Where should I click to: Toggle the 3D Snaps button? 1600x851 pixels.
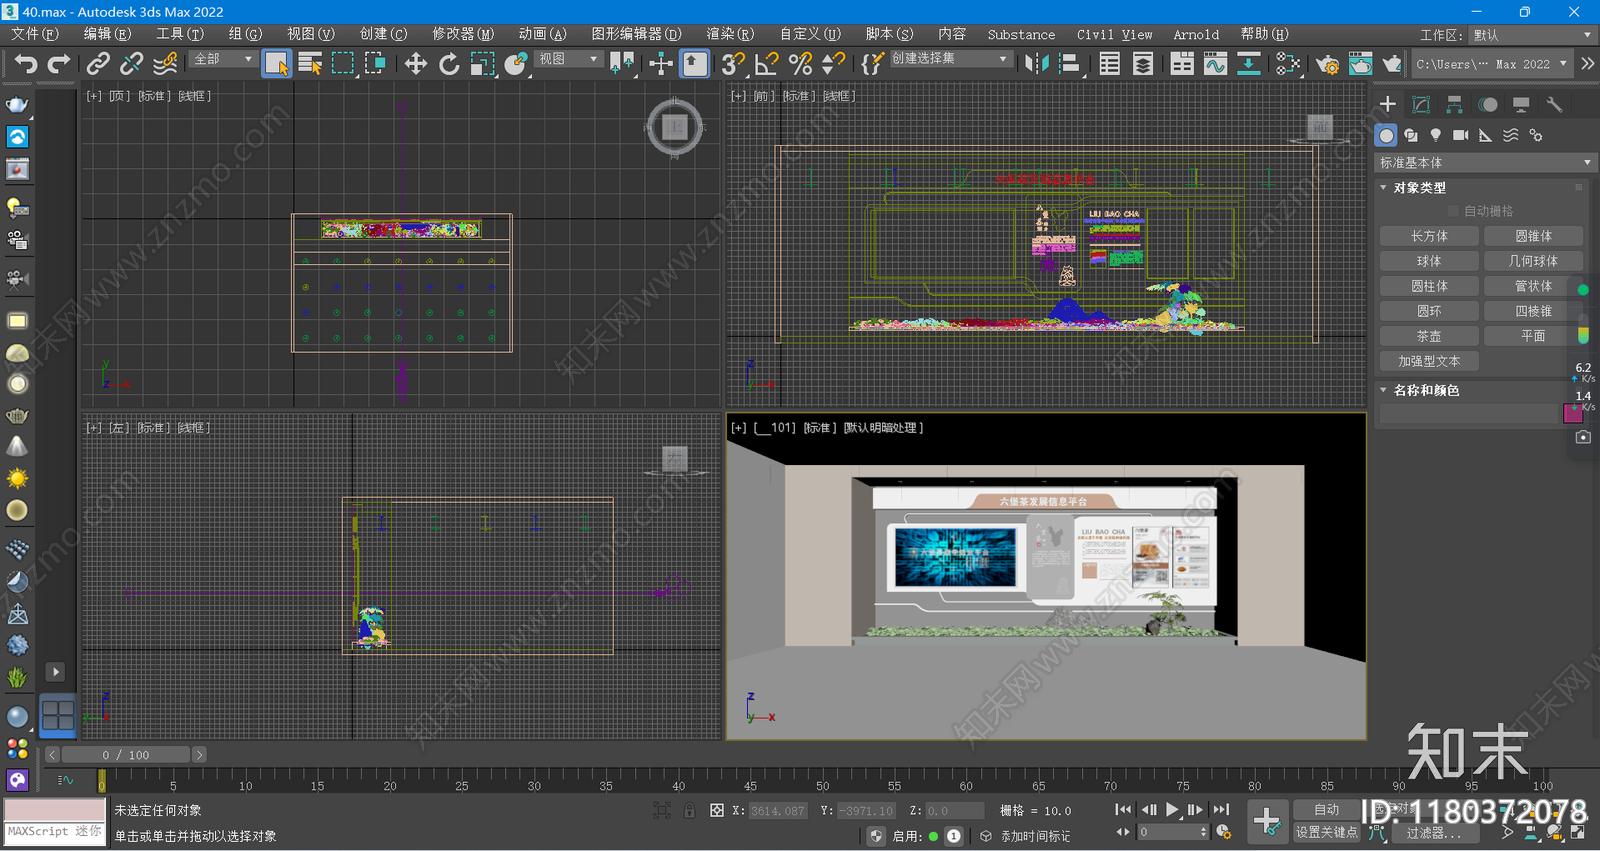(733, 64)
